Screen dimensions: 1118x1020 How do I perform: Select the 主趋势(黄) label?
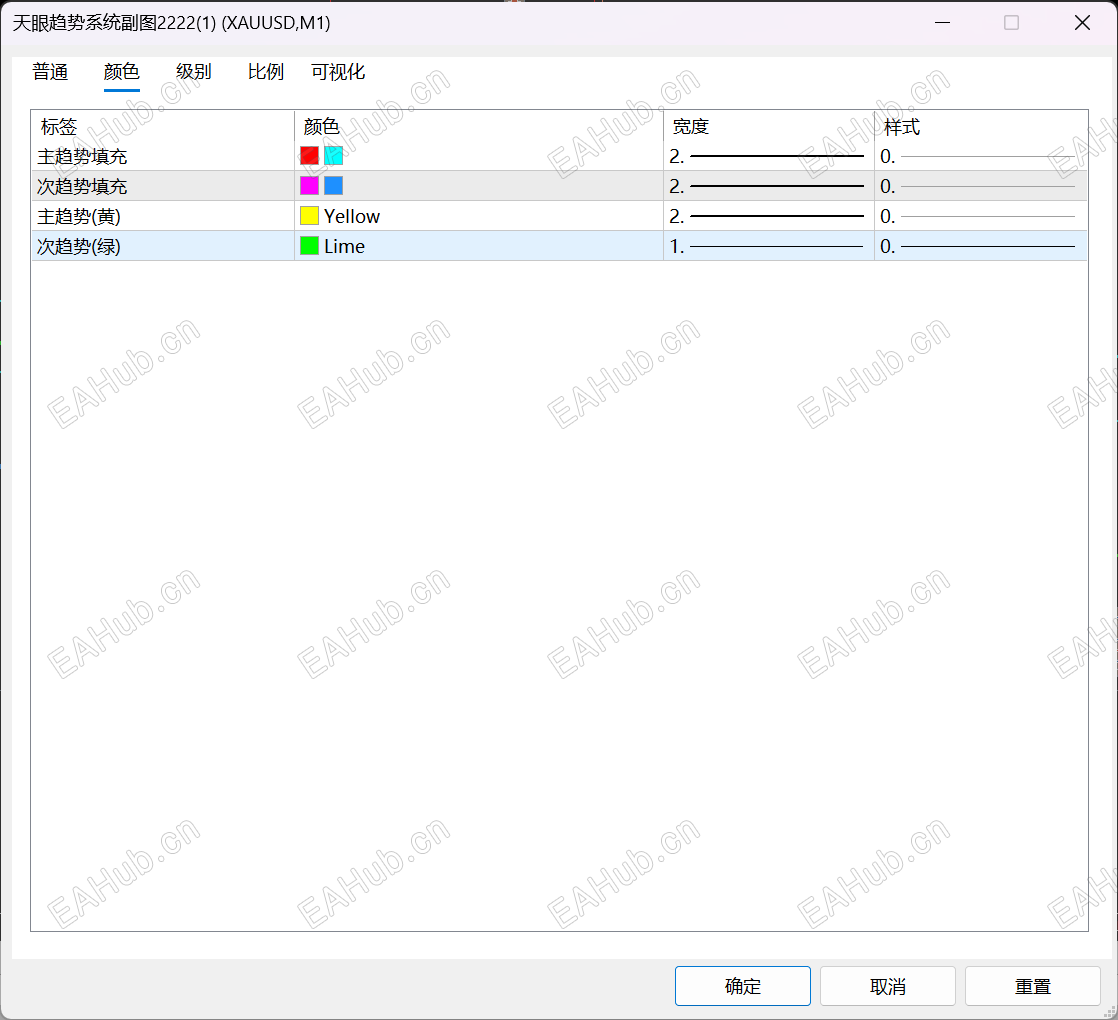click(x=79, y=216)
